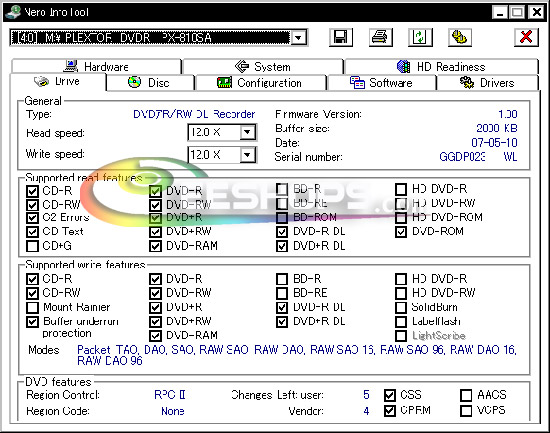
Task: Open the HD Readiness tab
Action: [441, 66]
